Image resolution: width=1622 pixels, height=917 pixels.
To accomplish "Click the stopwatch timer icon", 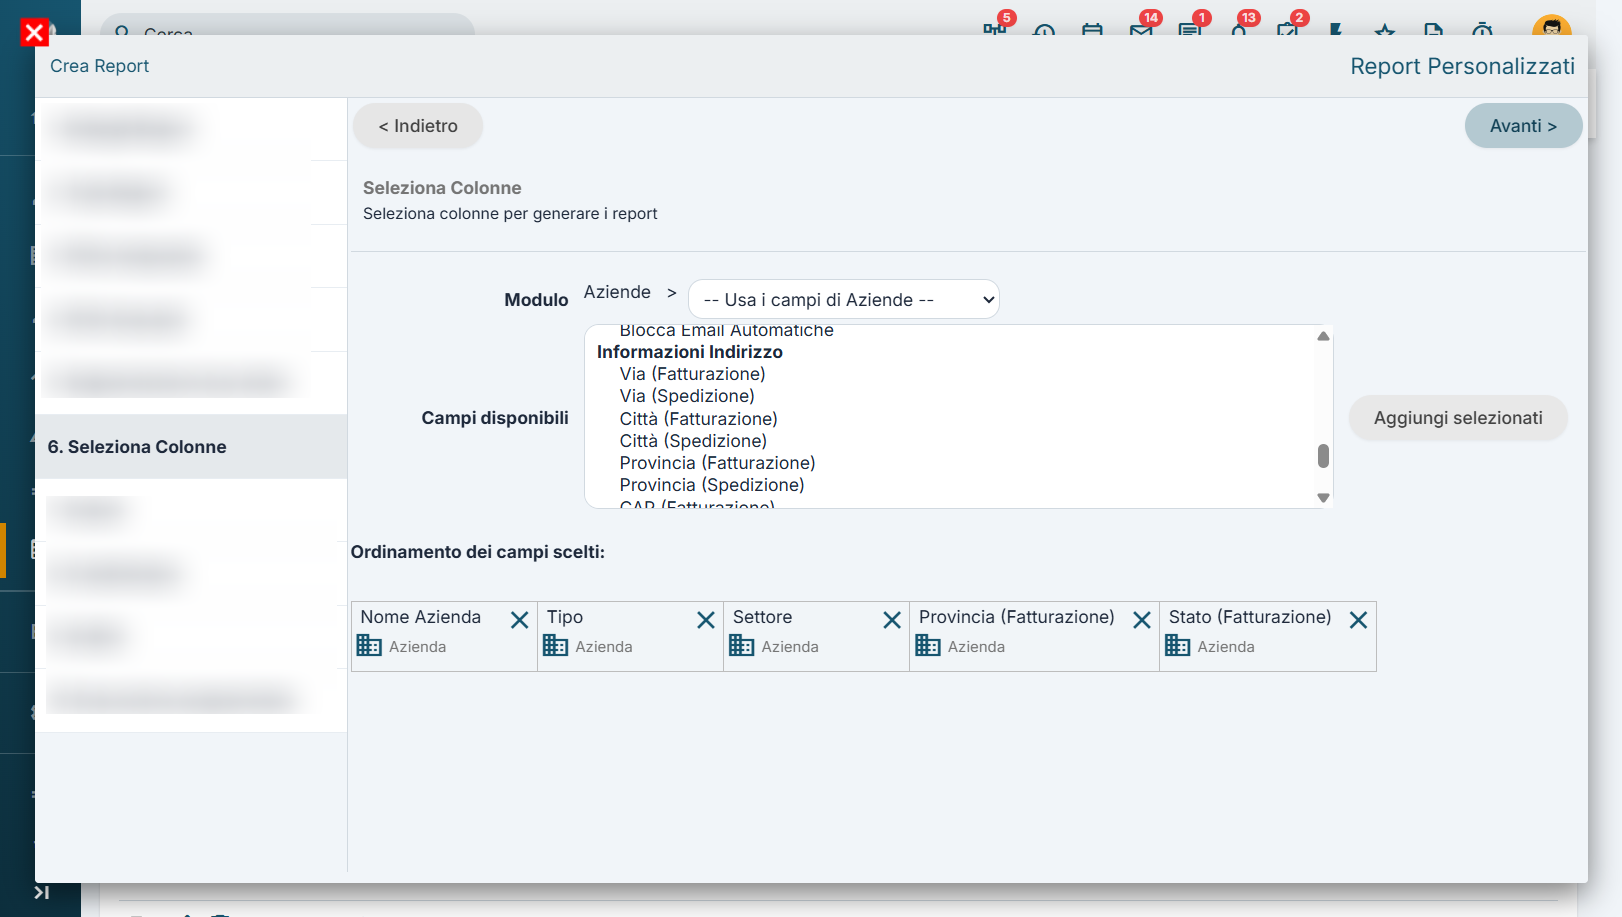I will 1483,30.
